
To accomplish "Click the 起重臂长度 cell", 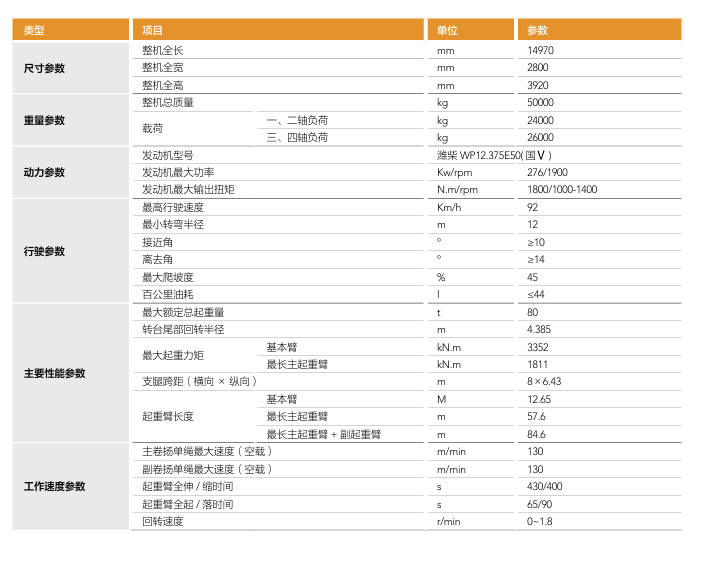I will [x=168, y=416].
